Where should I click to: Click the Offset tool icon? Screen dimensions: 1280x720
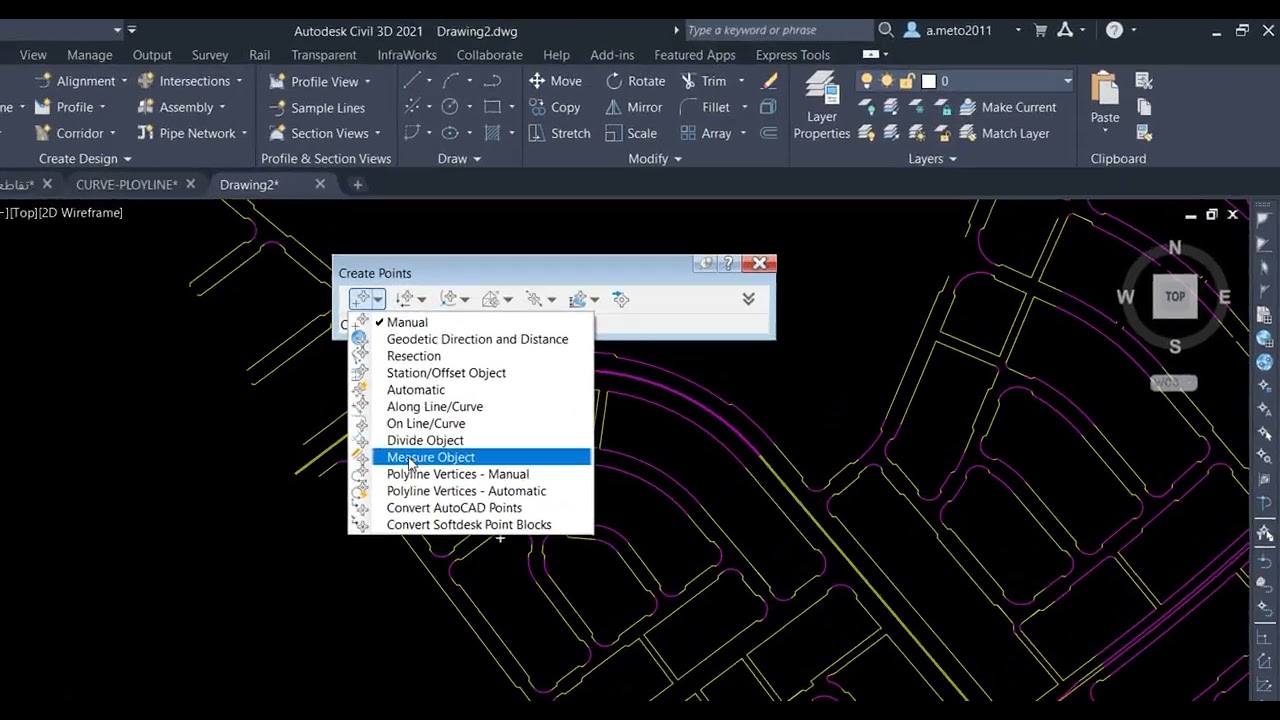[769, 133]
